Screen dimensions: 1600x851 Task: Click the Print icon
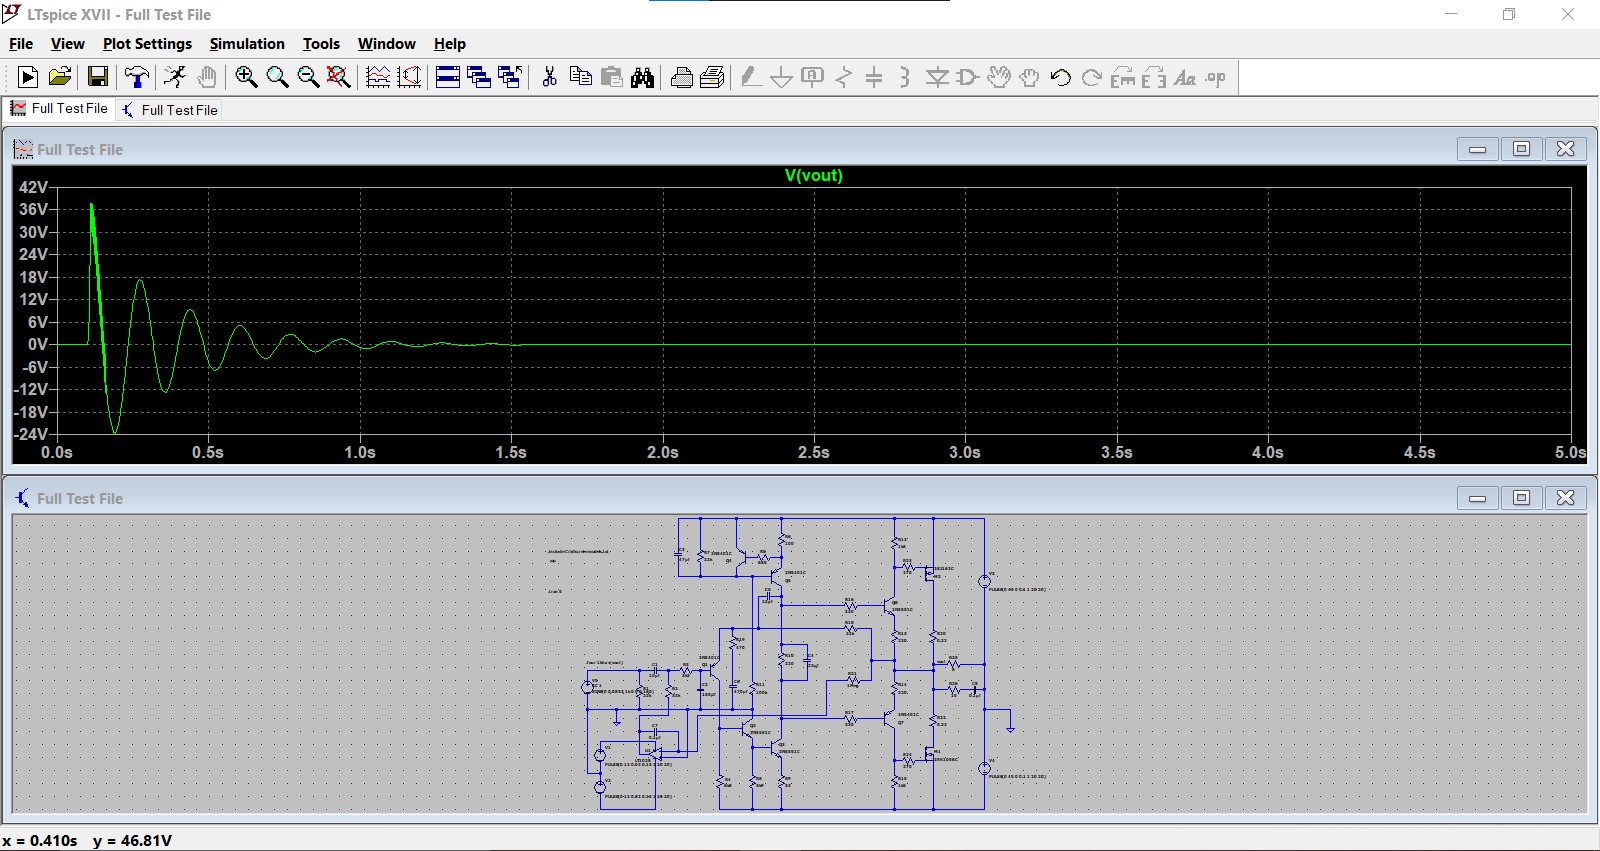pyautogui.click(x=713, y=77)
